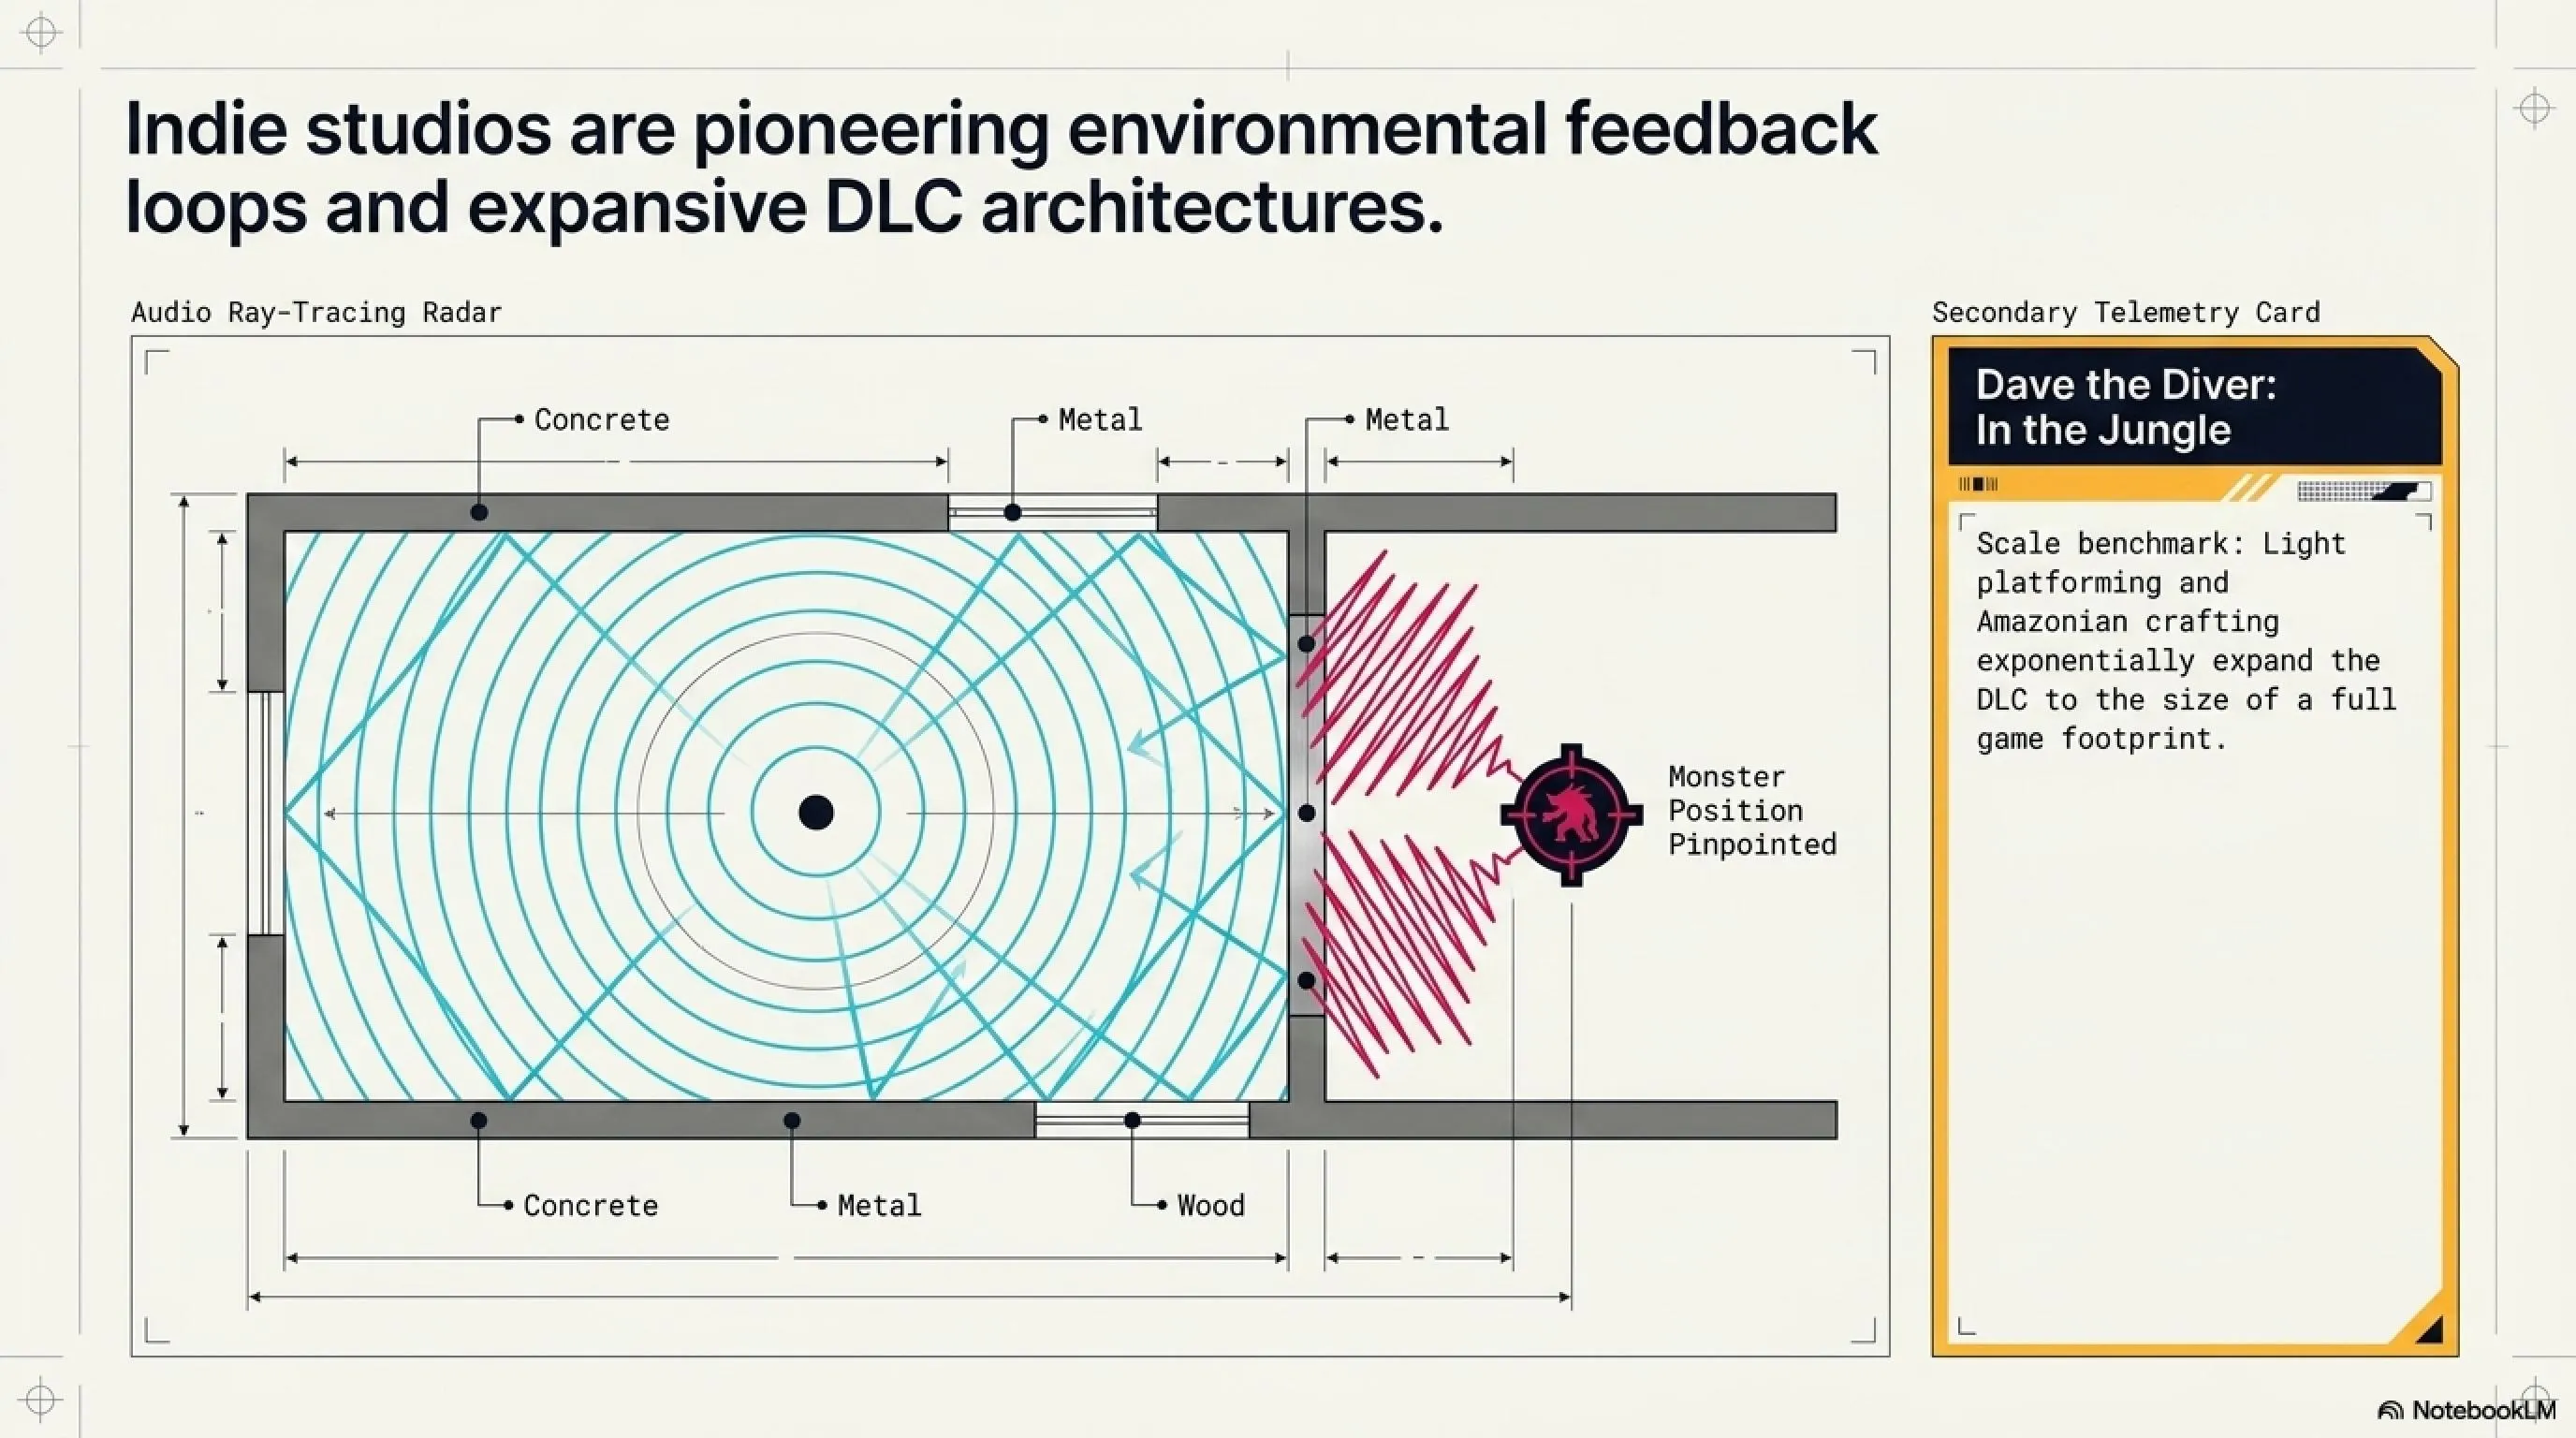This screenshot has width=2576, height=1438.
Task: Click the top metal window node dot
Action: (1013, 512)
